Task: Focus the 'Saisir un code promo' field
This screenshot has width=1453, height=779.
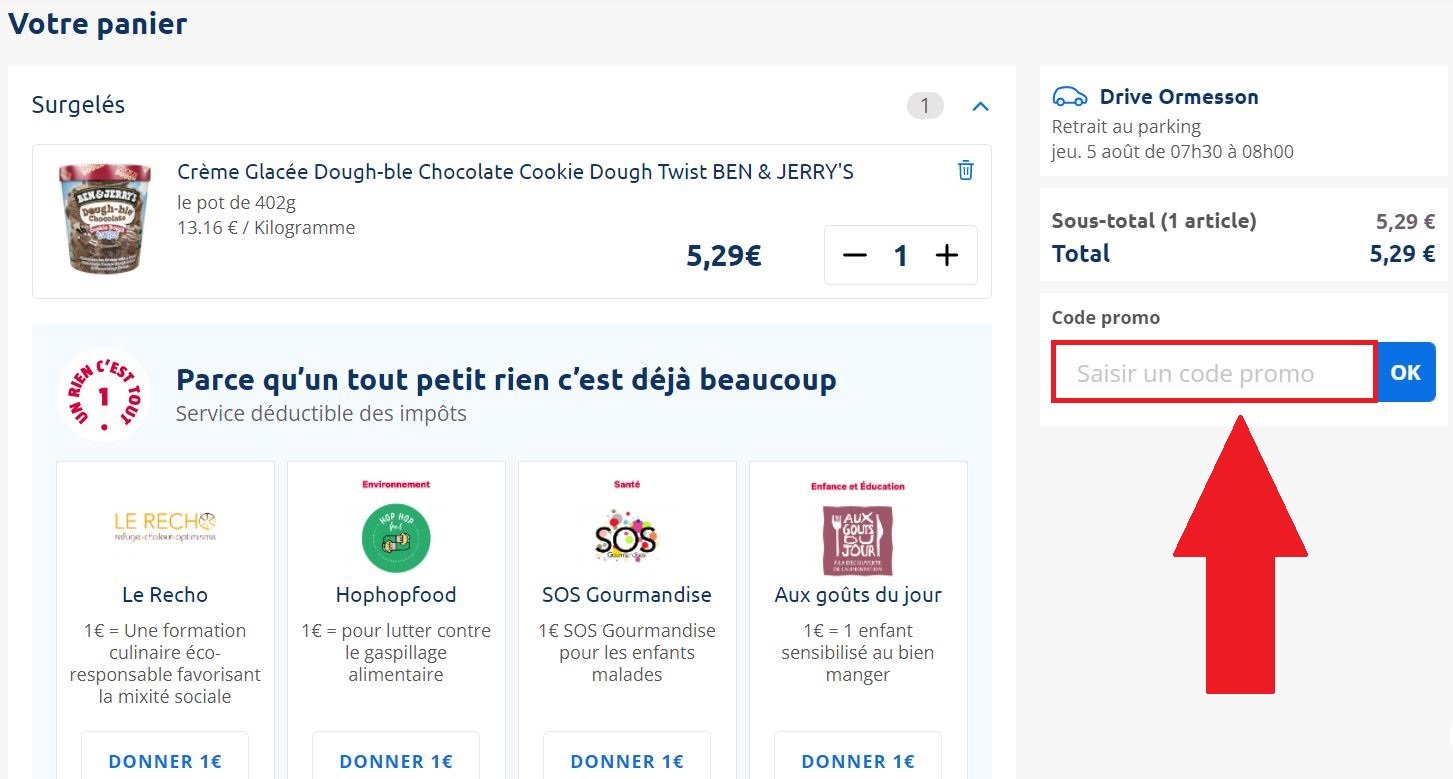Action: coord(1213,373)
